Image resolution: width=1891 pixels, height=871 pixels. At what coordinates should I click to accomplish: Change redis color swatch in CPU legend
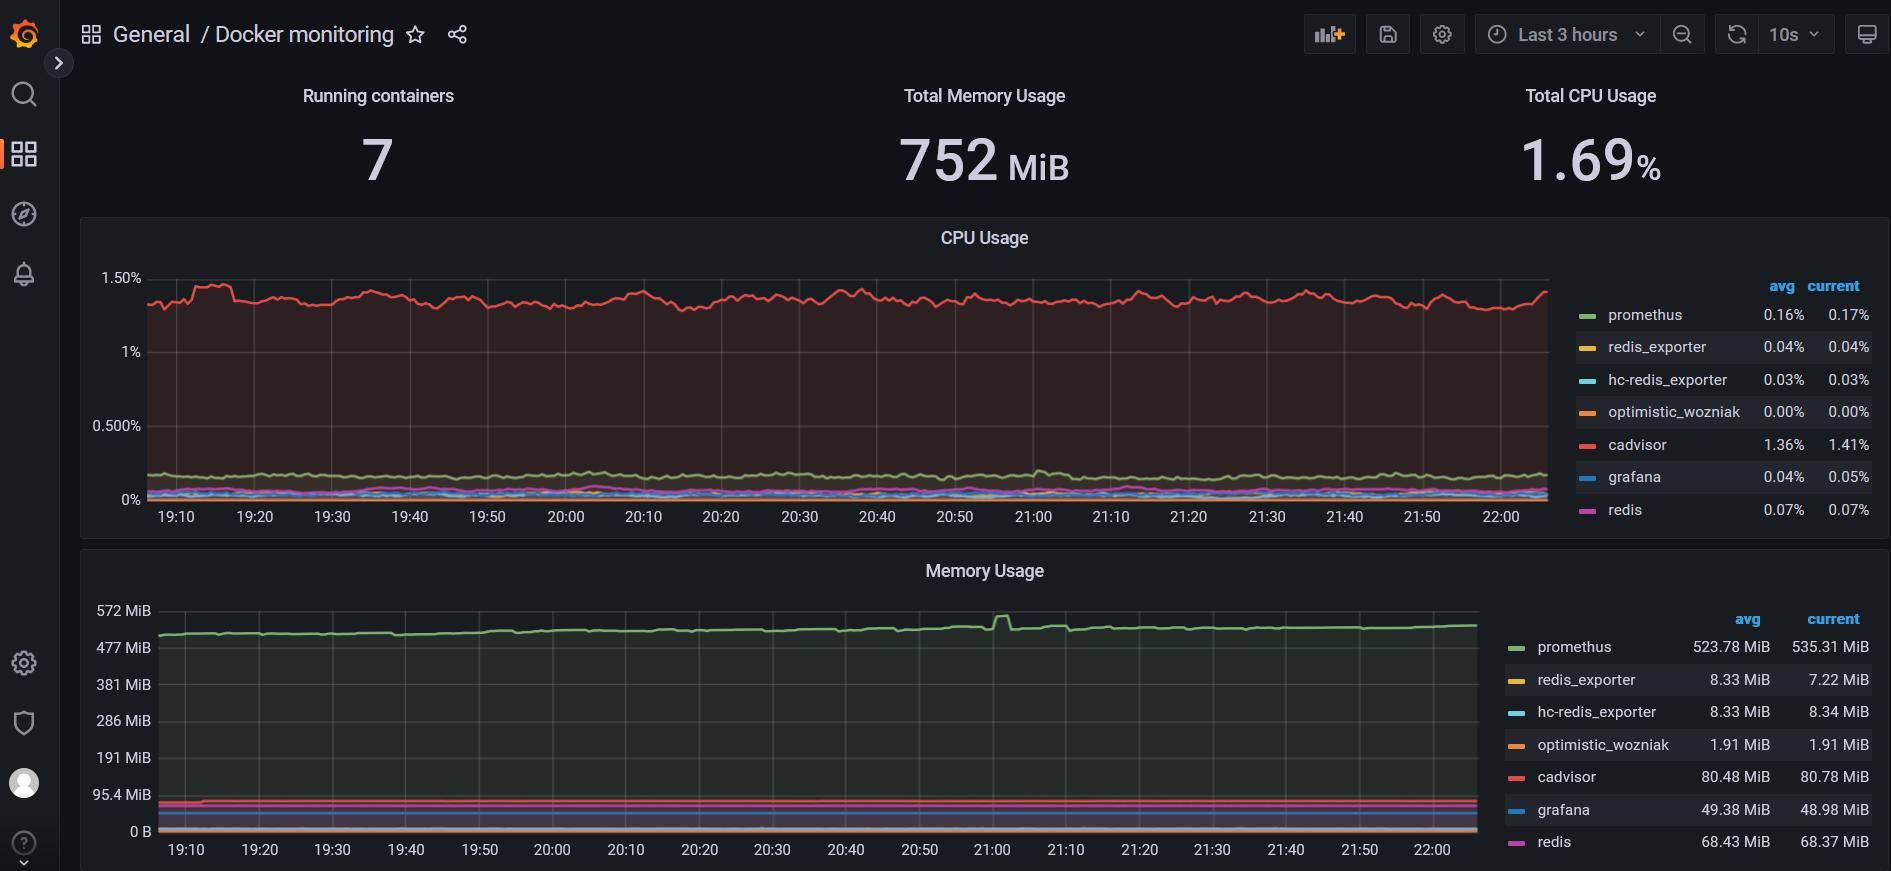(x=1587, y=511)
